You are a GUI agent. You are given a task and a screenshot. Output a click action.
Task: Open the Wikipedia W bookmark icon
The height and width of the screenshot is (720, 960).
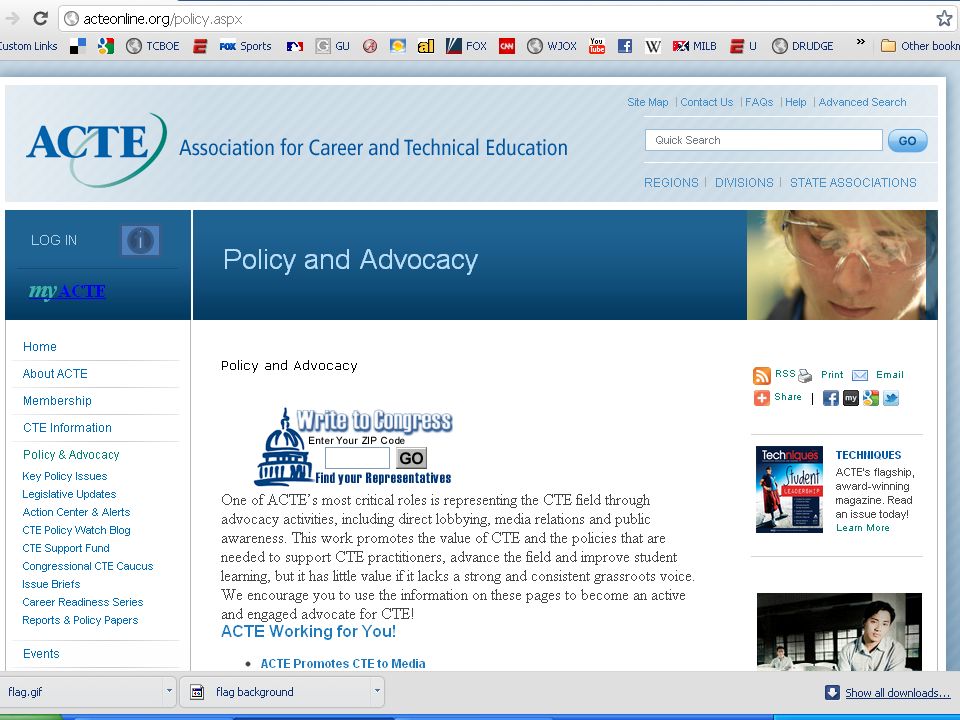(653, 46)
